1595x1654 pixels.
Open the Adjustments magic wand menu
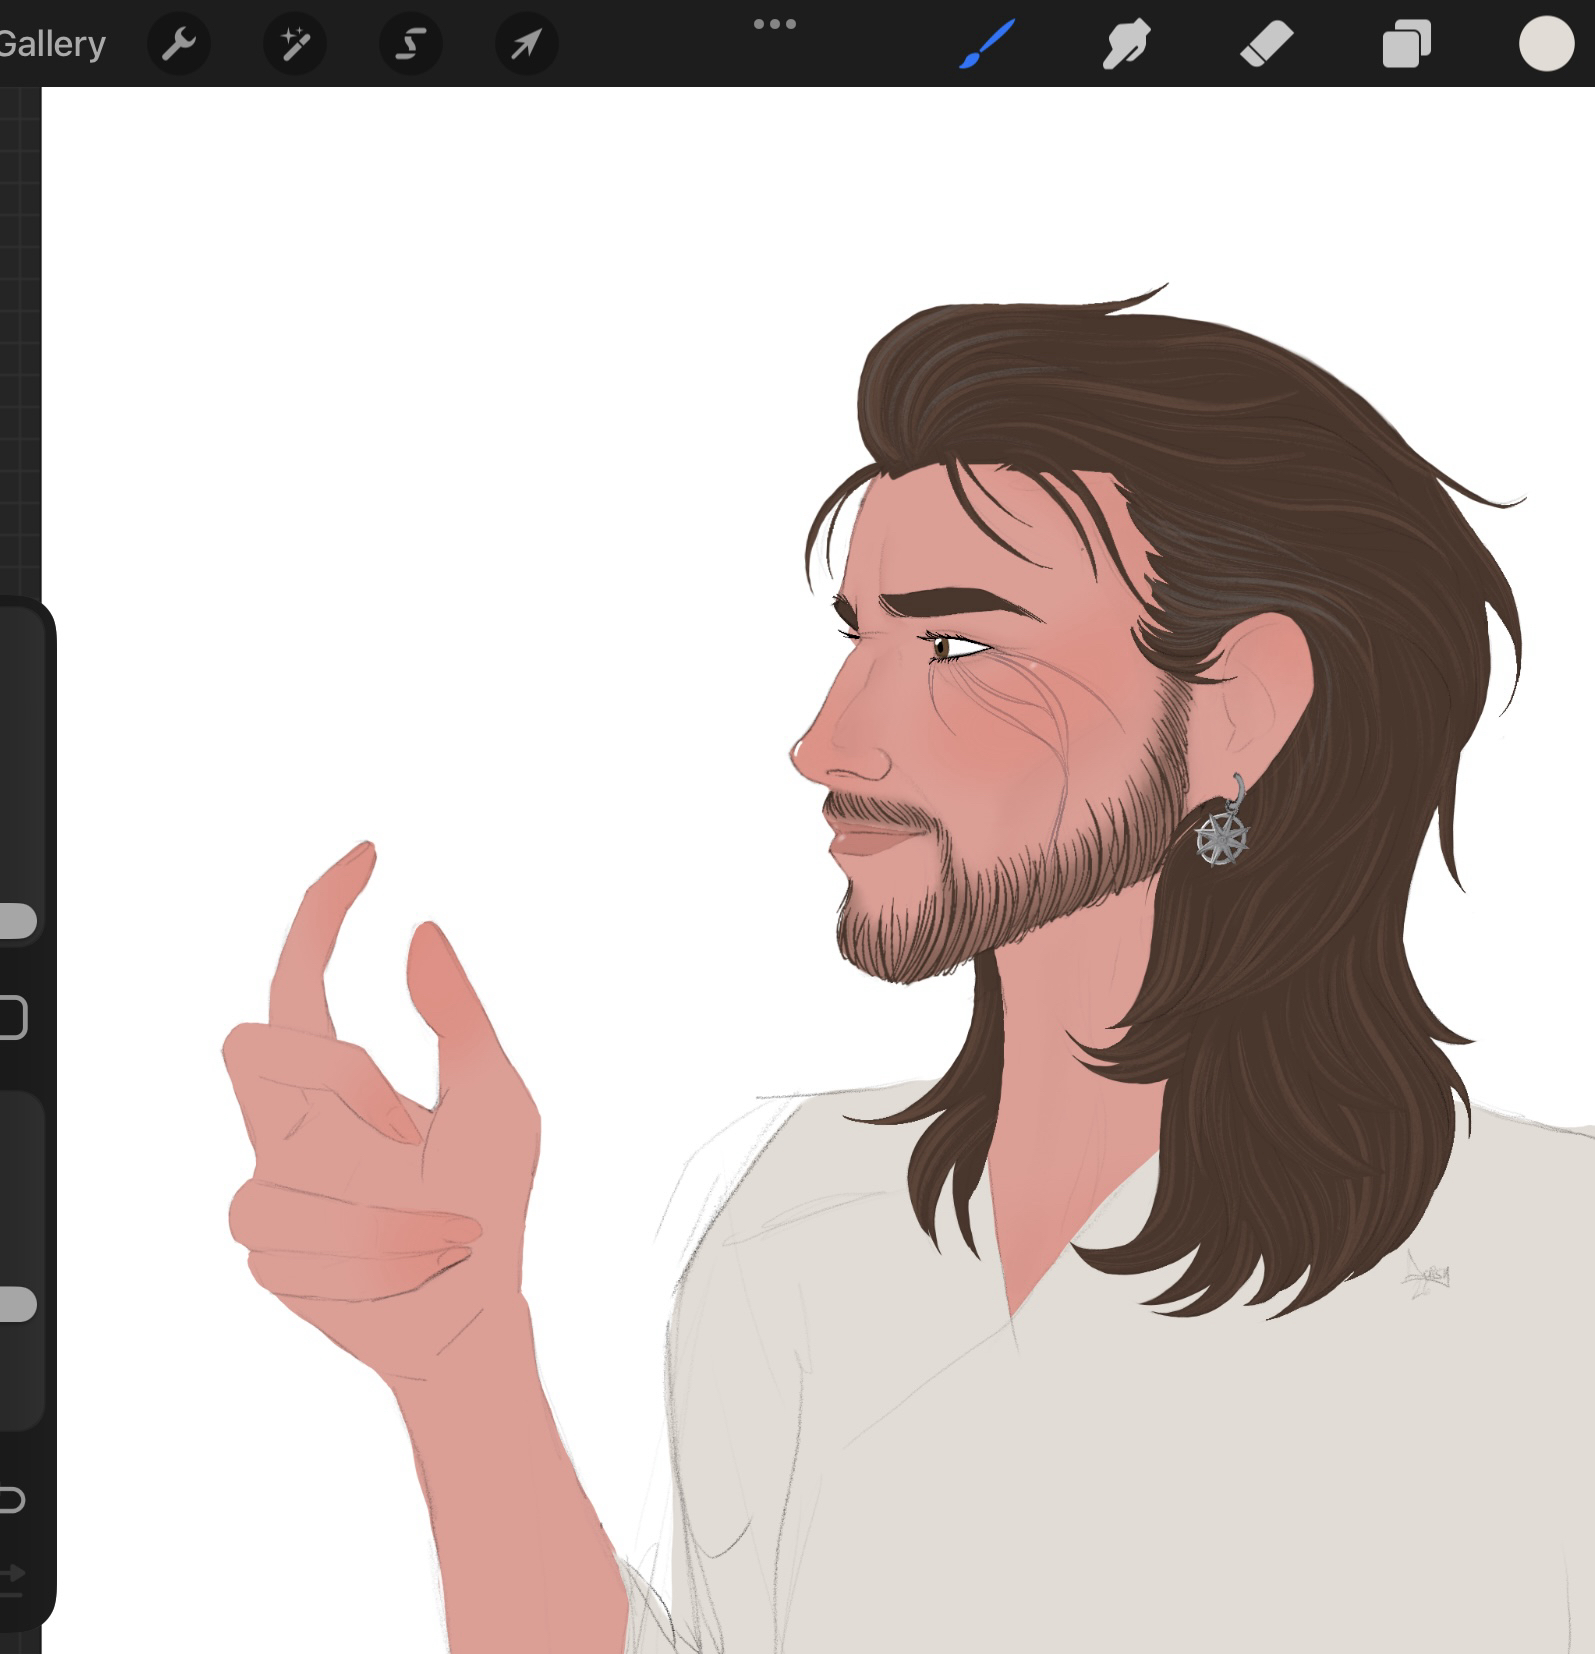pyautogui.click(x=295, y=44)
